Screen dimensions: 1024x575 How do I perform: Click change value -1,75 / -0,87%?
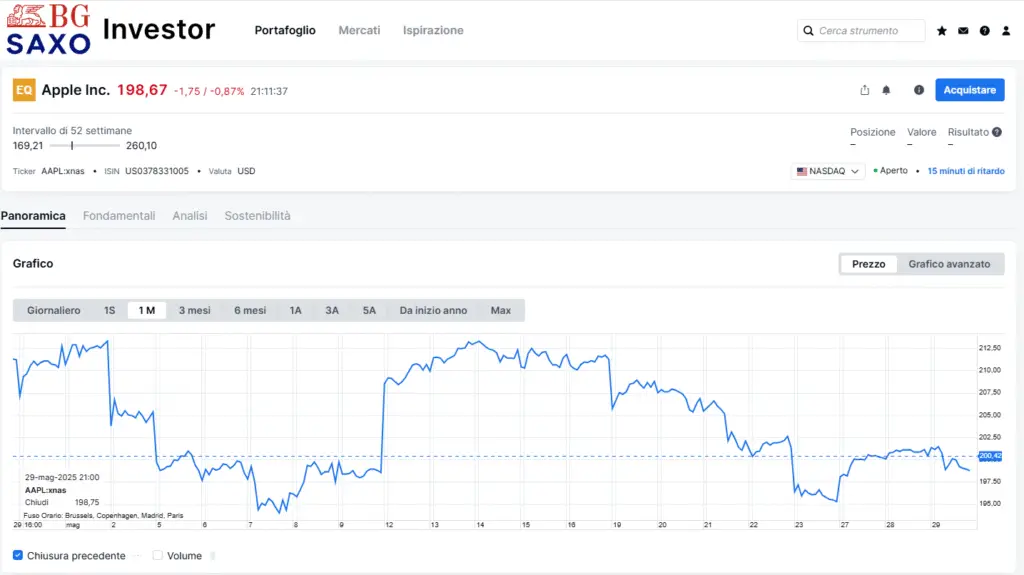pyautogui.click(x=209, y=91)
